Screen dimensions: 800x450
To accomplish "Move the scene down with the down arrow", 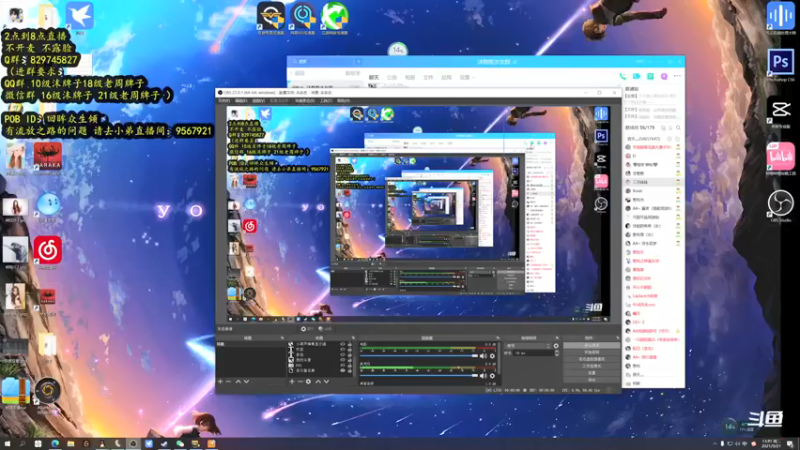I will pyautogui.click(x=246, y=382).
